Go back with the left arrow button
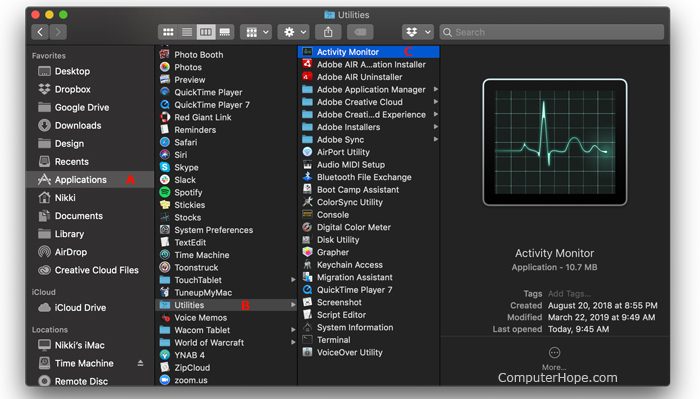Screen dimensions: 700x399 pos(40,32)
